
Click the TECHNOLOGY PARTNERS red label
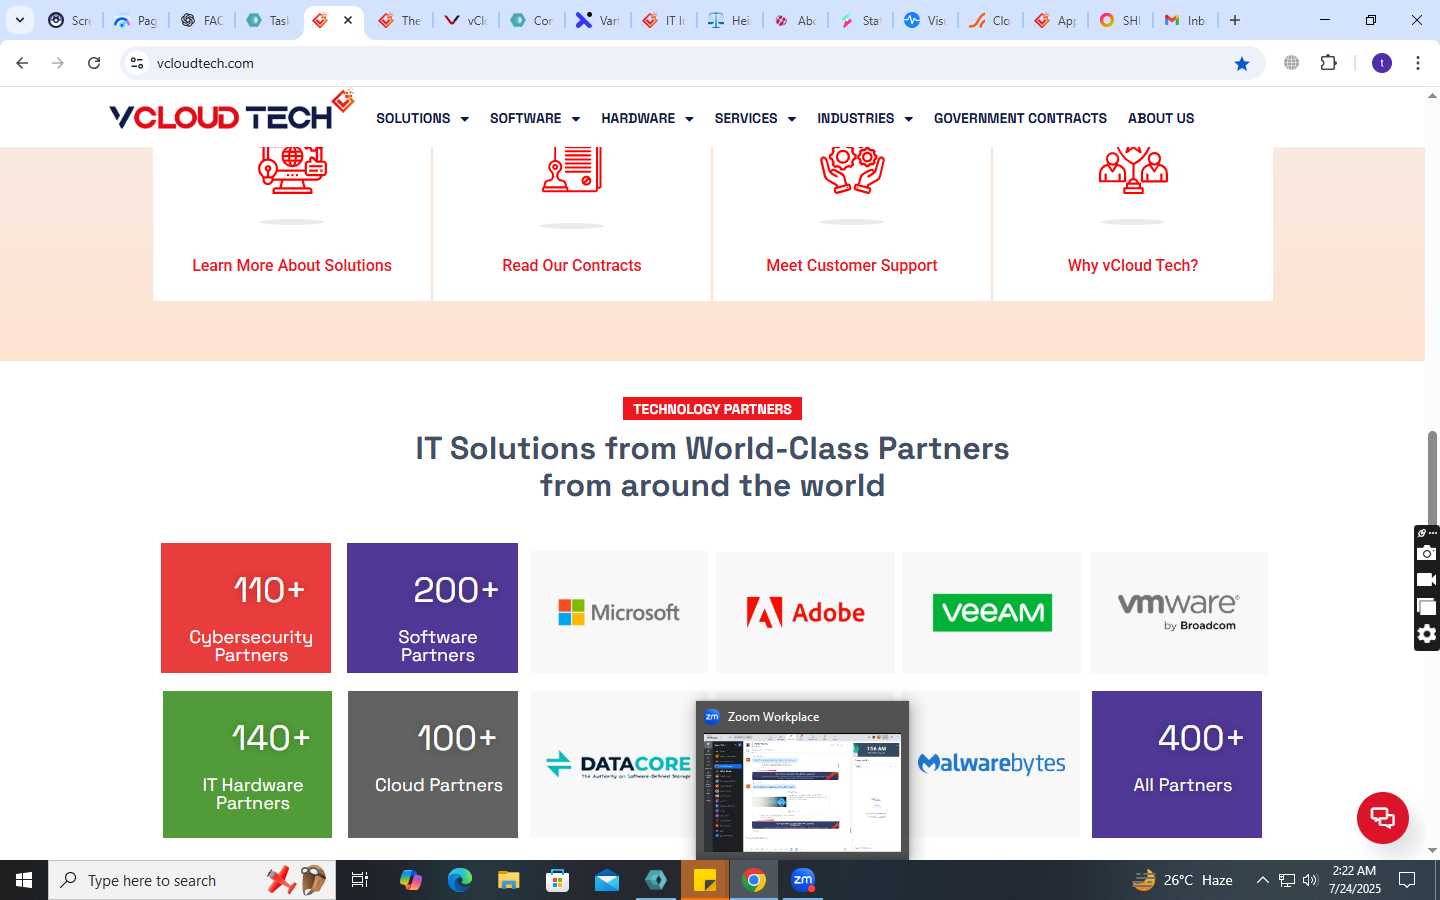(x=712, y=409)
